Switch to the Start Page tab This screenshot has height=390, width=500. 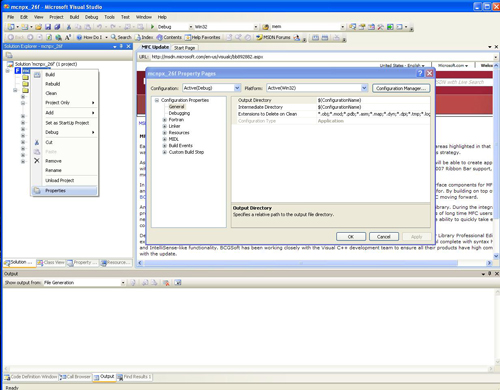tap(184, 48)
